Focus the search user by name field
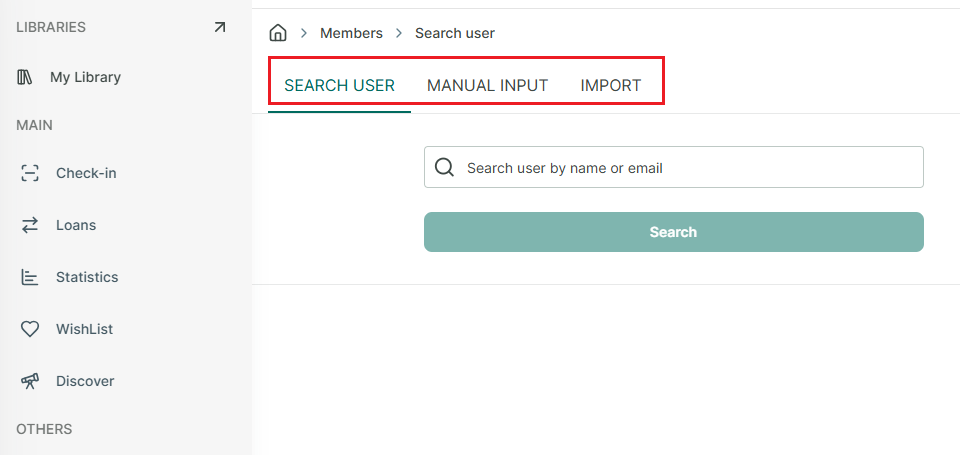The width and height of the screenshot is (960, 455). (x=673, y=167)
